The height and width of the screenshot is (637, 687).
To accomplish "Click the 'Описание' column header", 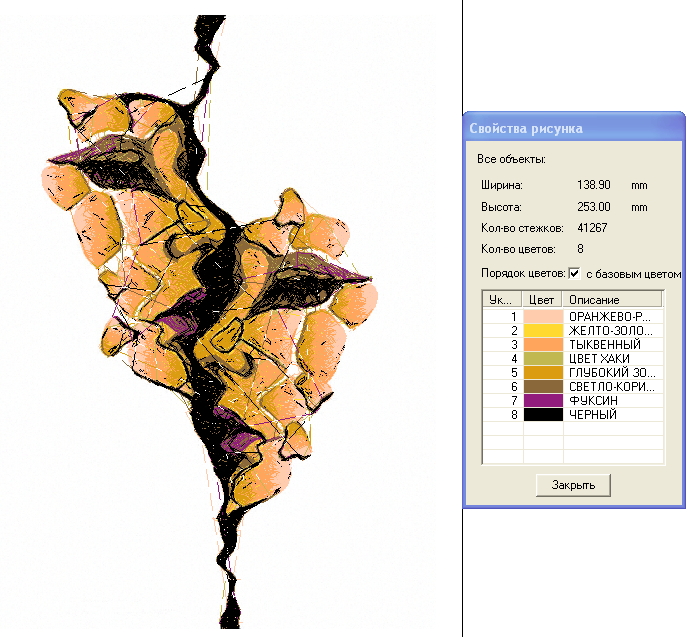I will pyautogui.click(x=613, y=300).
